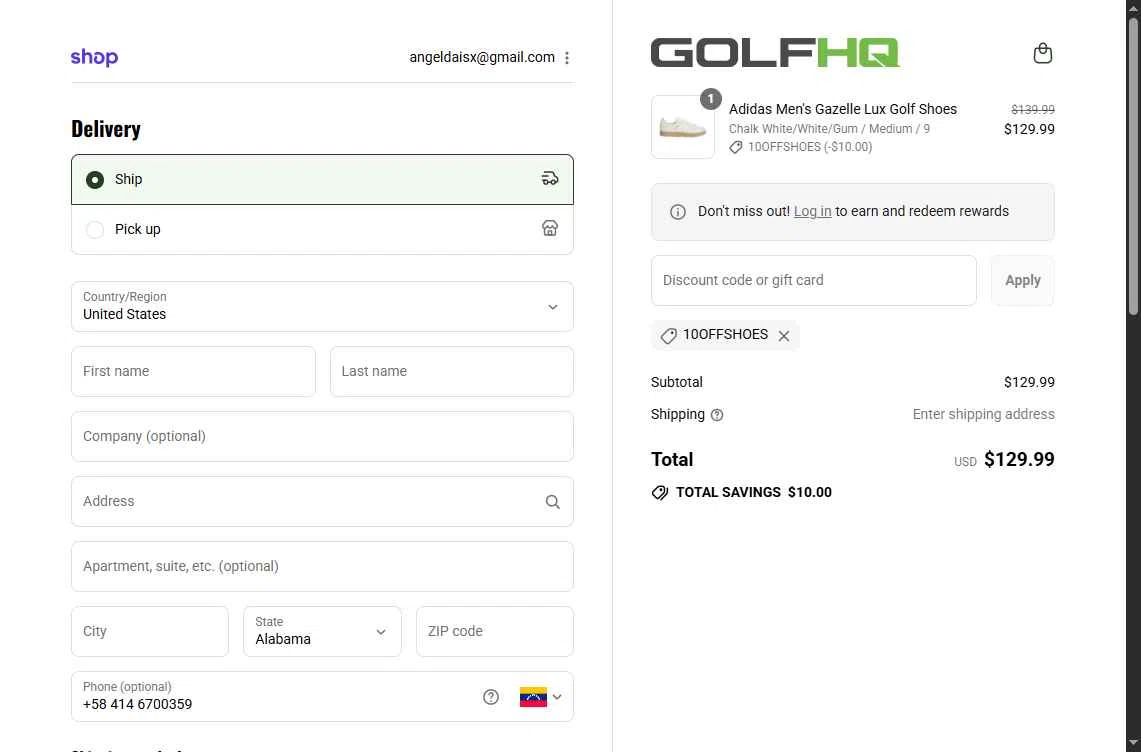Click the delivery truck icon in Ship option
Viewport: 1141px width, 752px height.
point(549,178)
